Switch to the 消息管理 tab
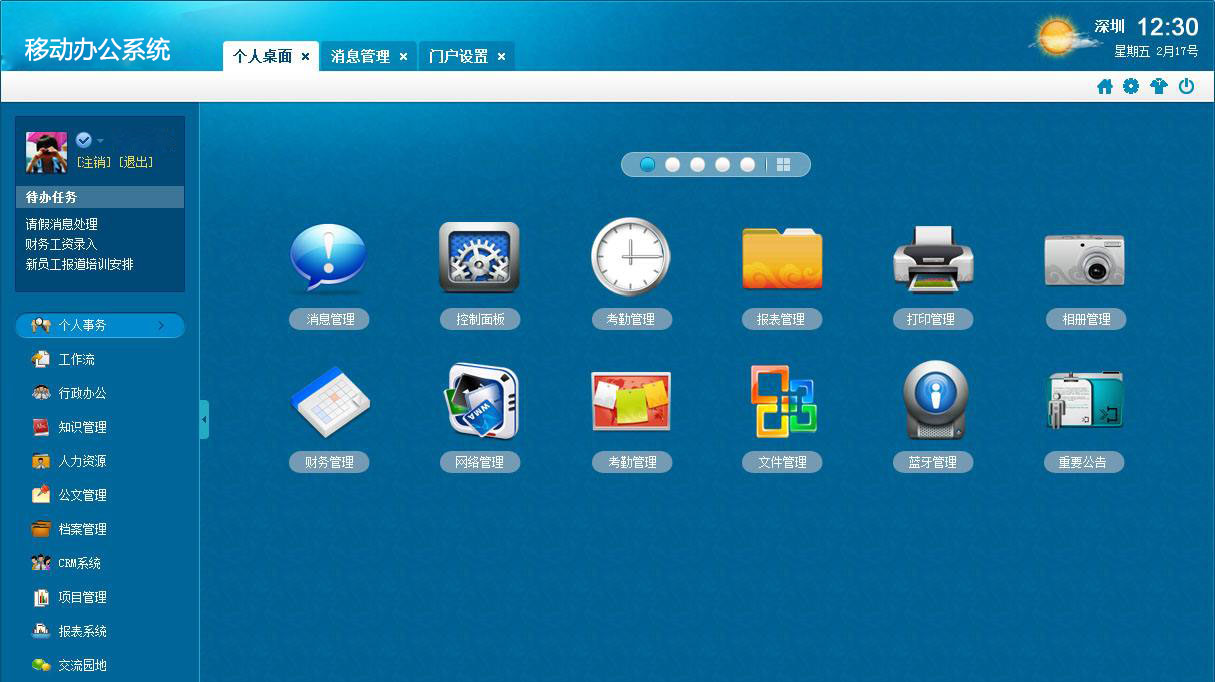The width and height of the screenshot is (1215, 682). [x=360, y=56]
